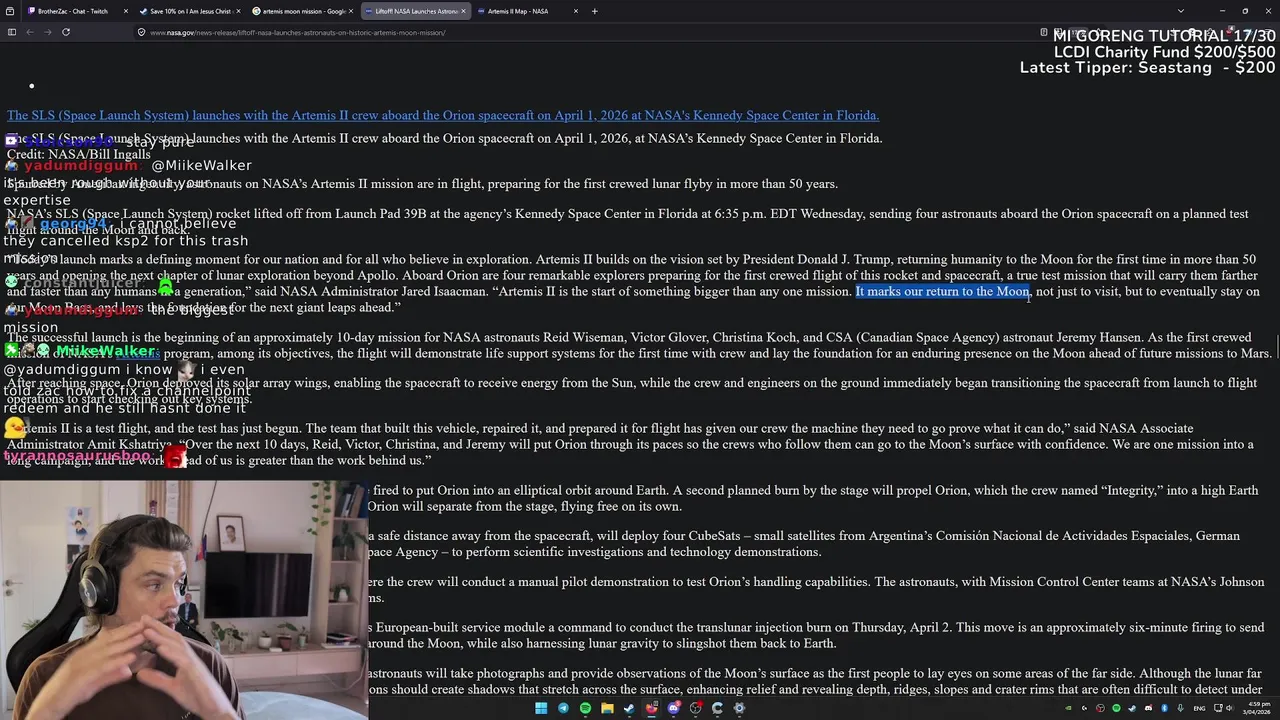Open Spotify from the taskbar

[x=585, y=708]
